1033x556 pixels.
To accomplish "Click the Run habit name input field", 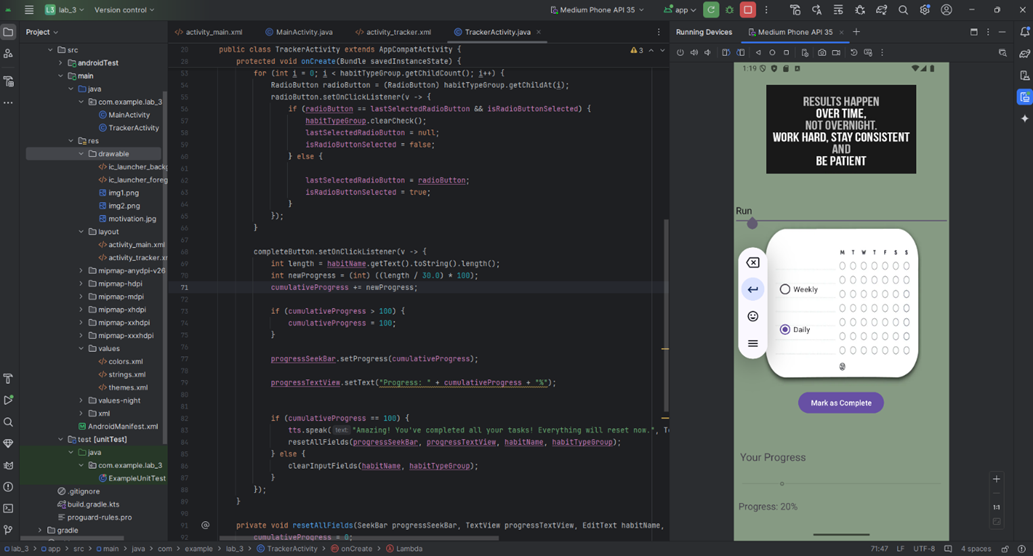I will tap(841, 211).
